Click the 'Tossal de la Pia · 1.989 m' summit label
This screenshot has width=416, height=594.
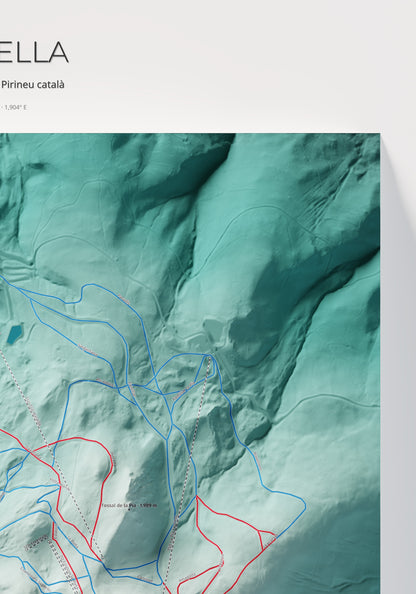pos(129,505)
